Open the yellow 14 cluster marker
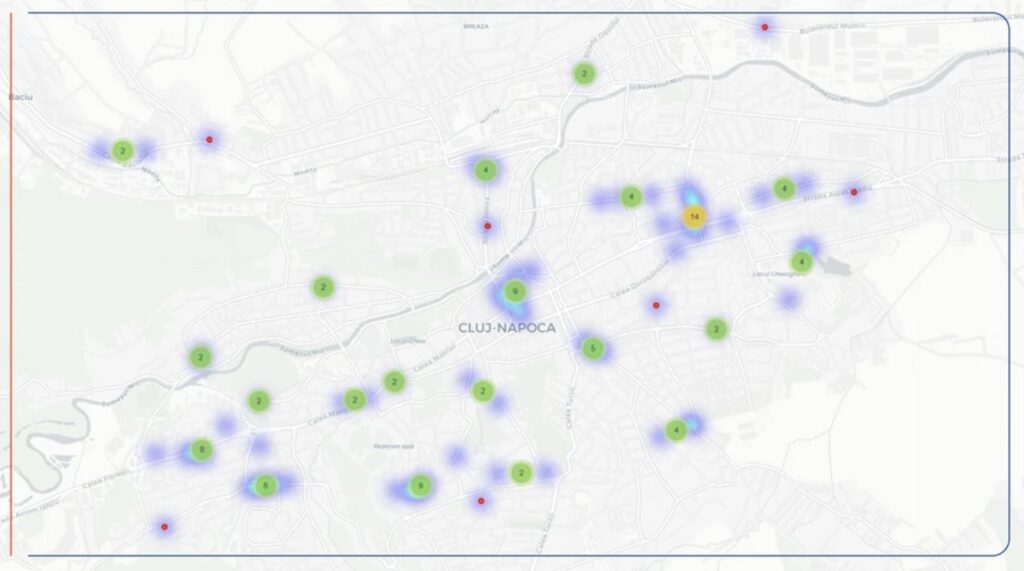The image size is (1024, 571). pos(694,216)
